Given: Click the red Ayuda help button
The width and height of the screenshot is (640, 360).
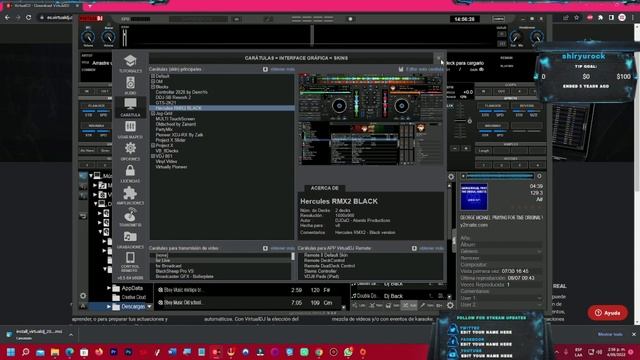Looking at the screenshot, I should click(608, 313).
